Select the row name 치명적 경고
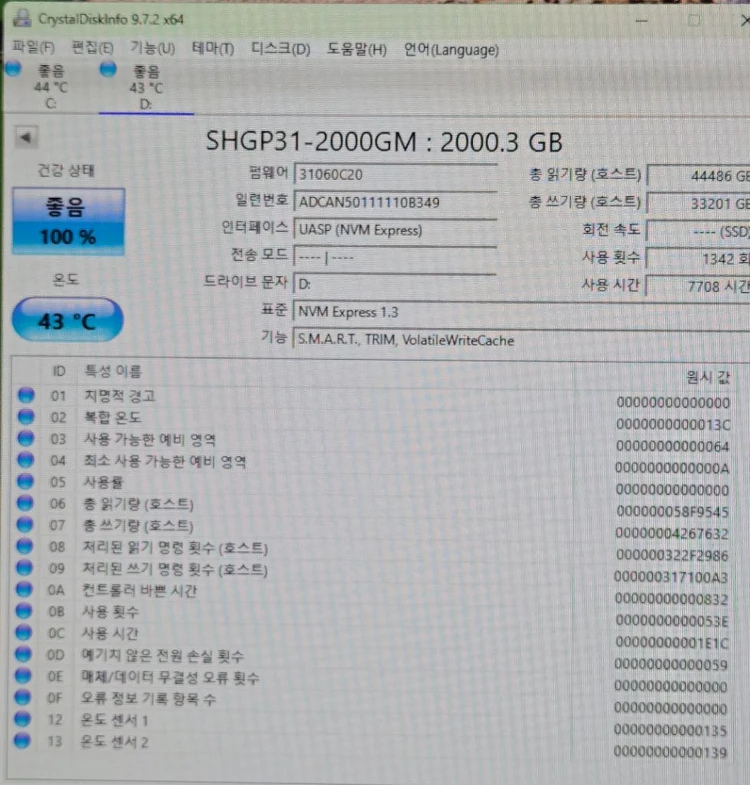750x785 pixels. pos(120,396)
